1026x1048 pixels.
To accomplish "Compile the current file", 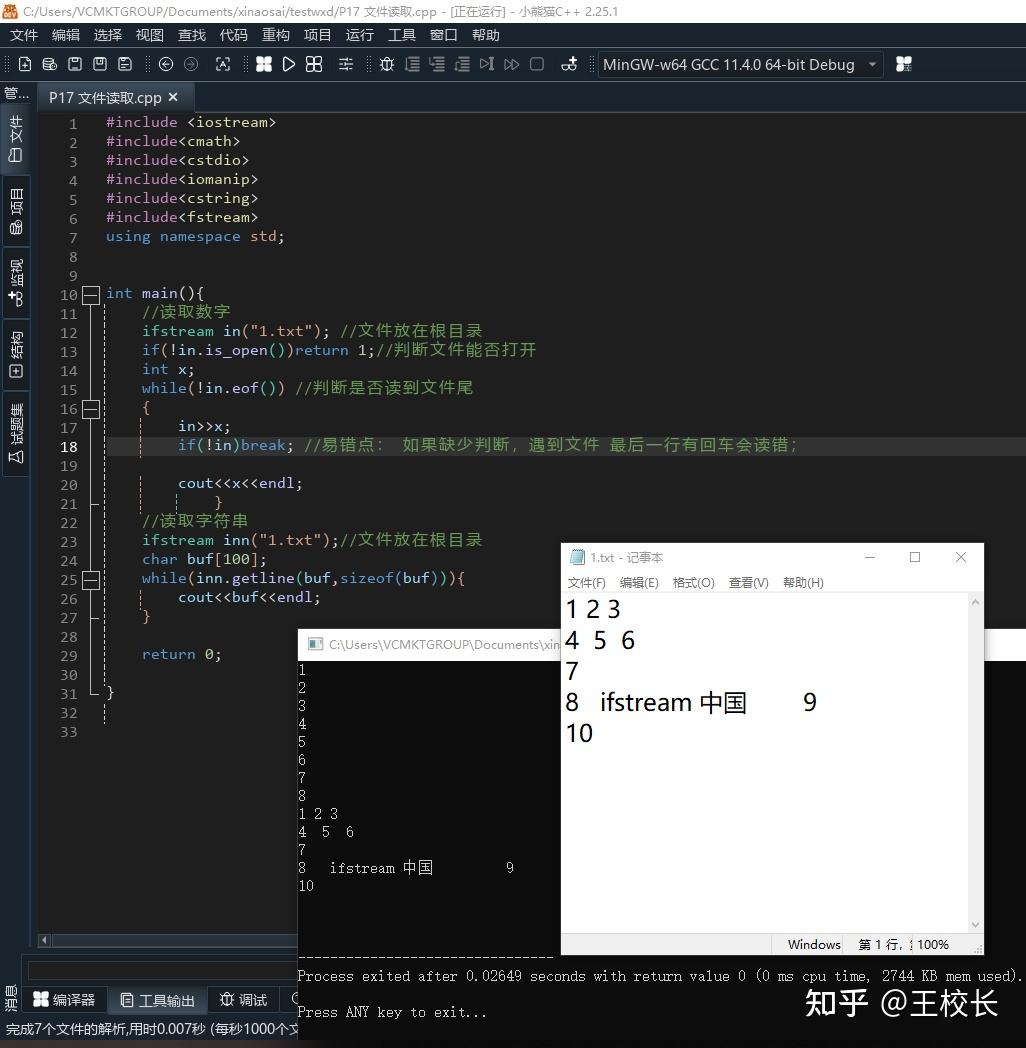I will tap(264, 64).
